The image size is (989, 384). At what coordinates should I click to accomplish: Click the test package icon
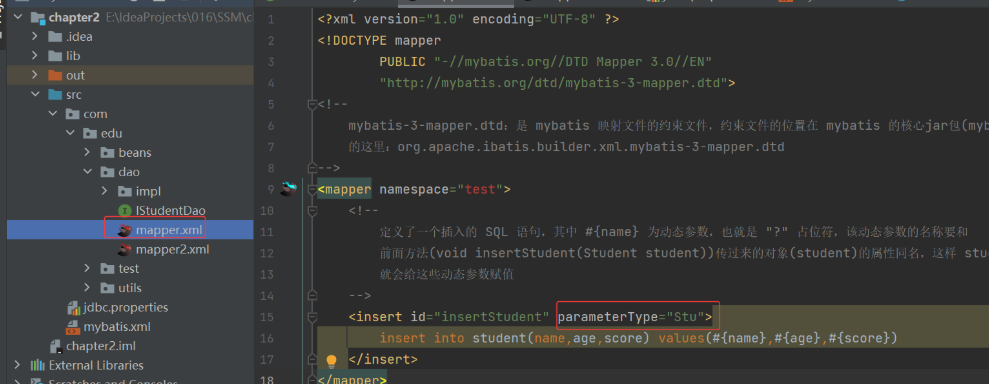(108, 269)
